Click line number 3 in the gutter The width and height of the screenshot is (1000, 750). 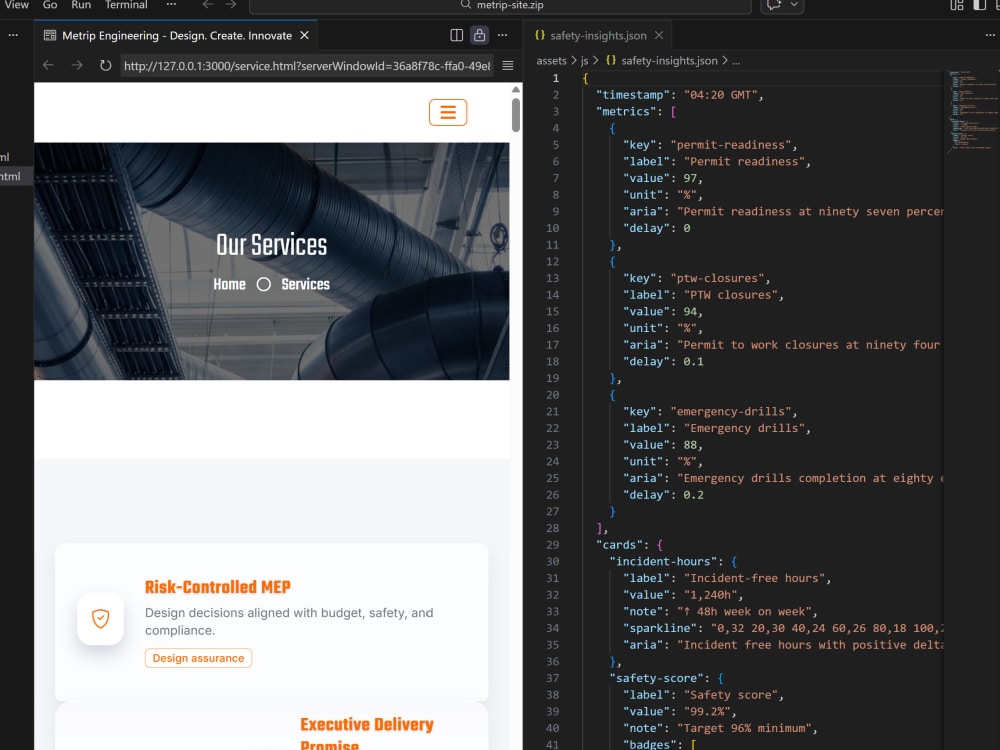[555, 112]
